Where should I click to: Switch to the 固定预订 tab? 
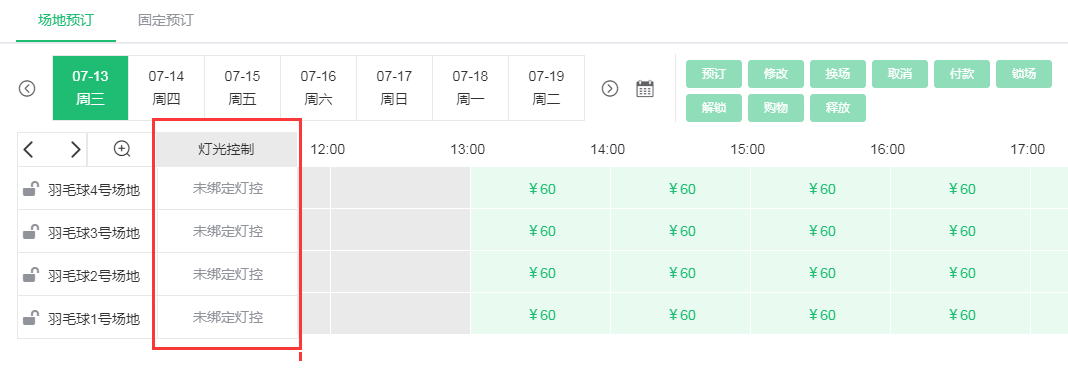tap(166, 20)
